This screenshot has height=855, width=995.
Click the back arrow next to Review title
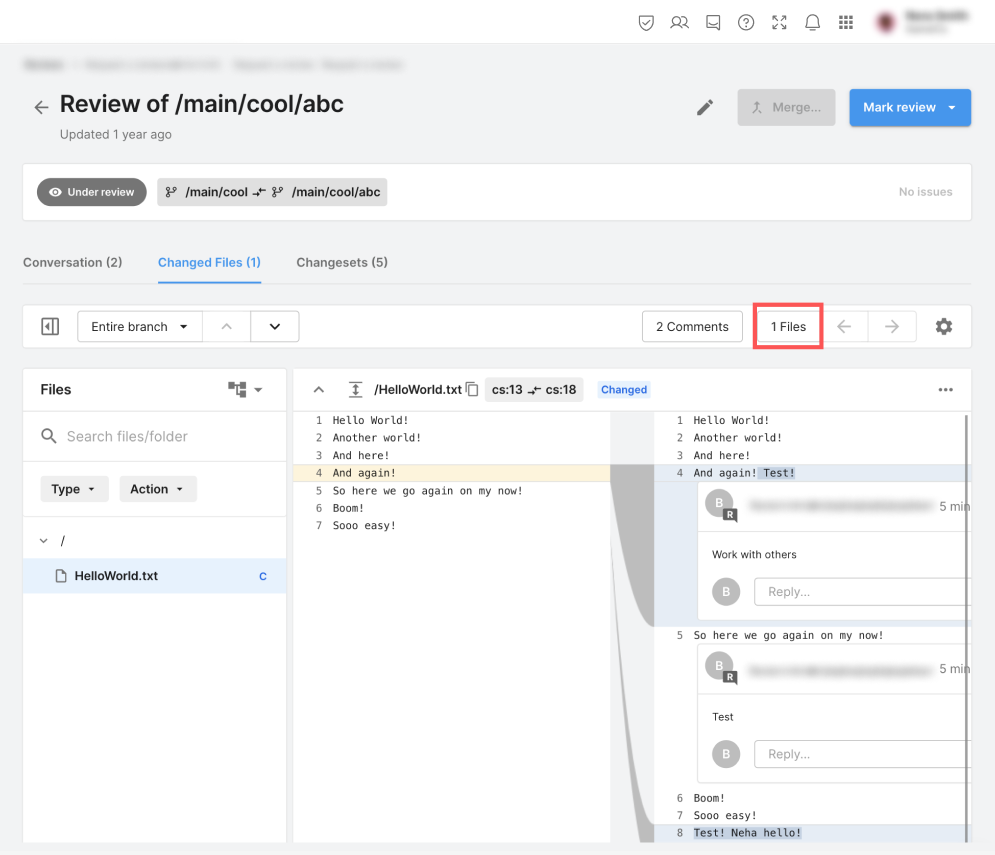41,107
